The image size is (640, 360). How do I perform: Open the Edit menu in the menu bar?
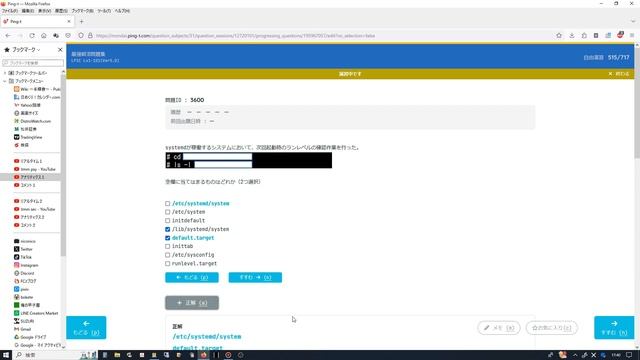27,11
